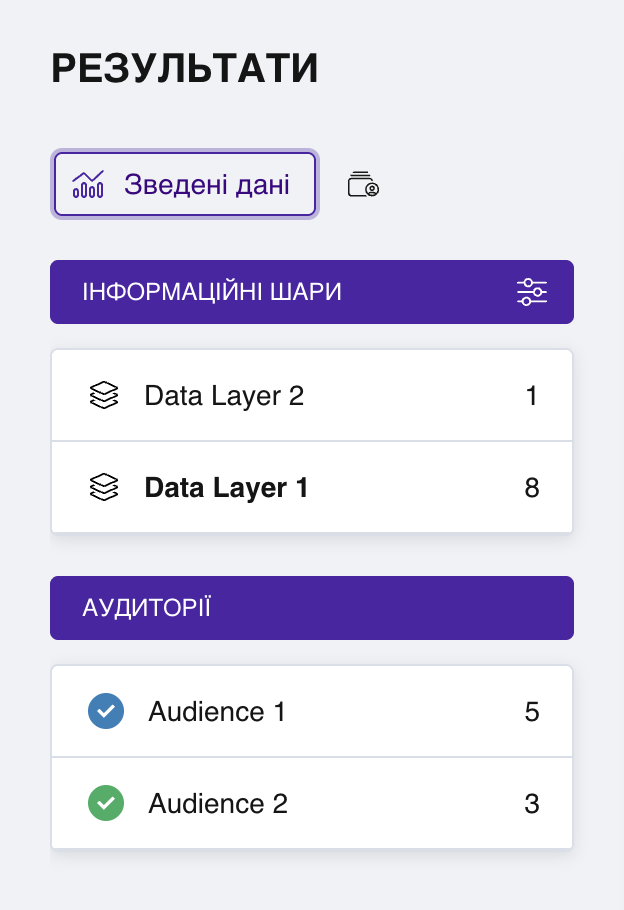Select the Audience 2 row label
The image size is (624, 910).
218,804
